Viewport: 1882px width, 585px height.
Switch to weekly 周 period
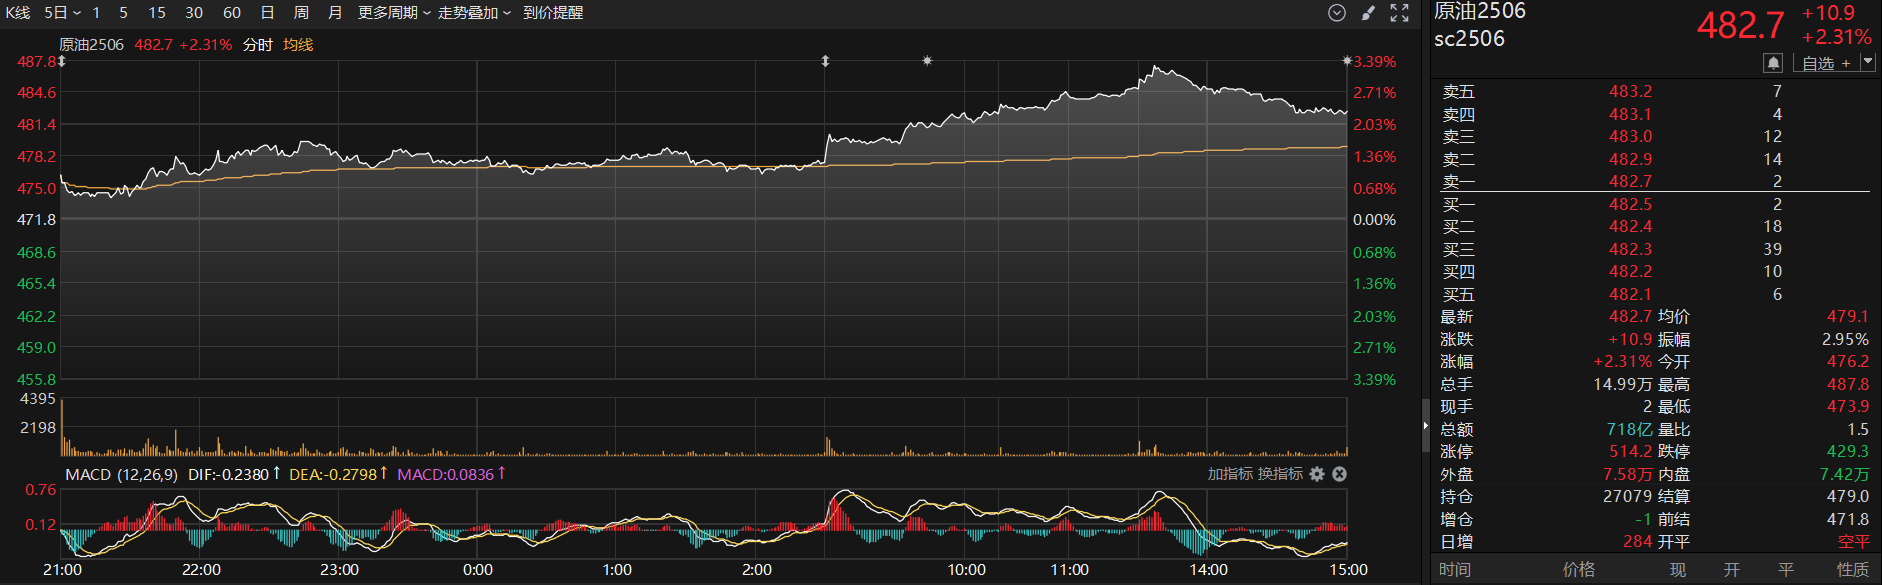(301, 13)
